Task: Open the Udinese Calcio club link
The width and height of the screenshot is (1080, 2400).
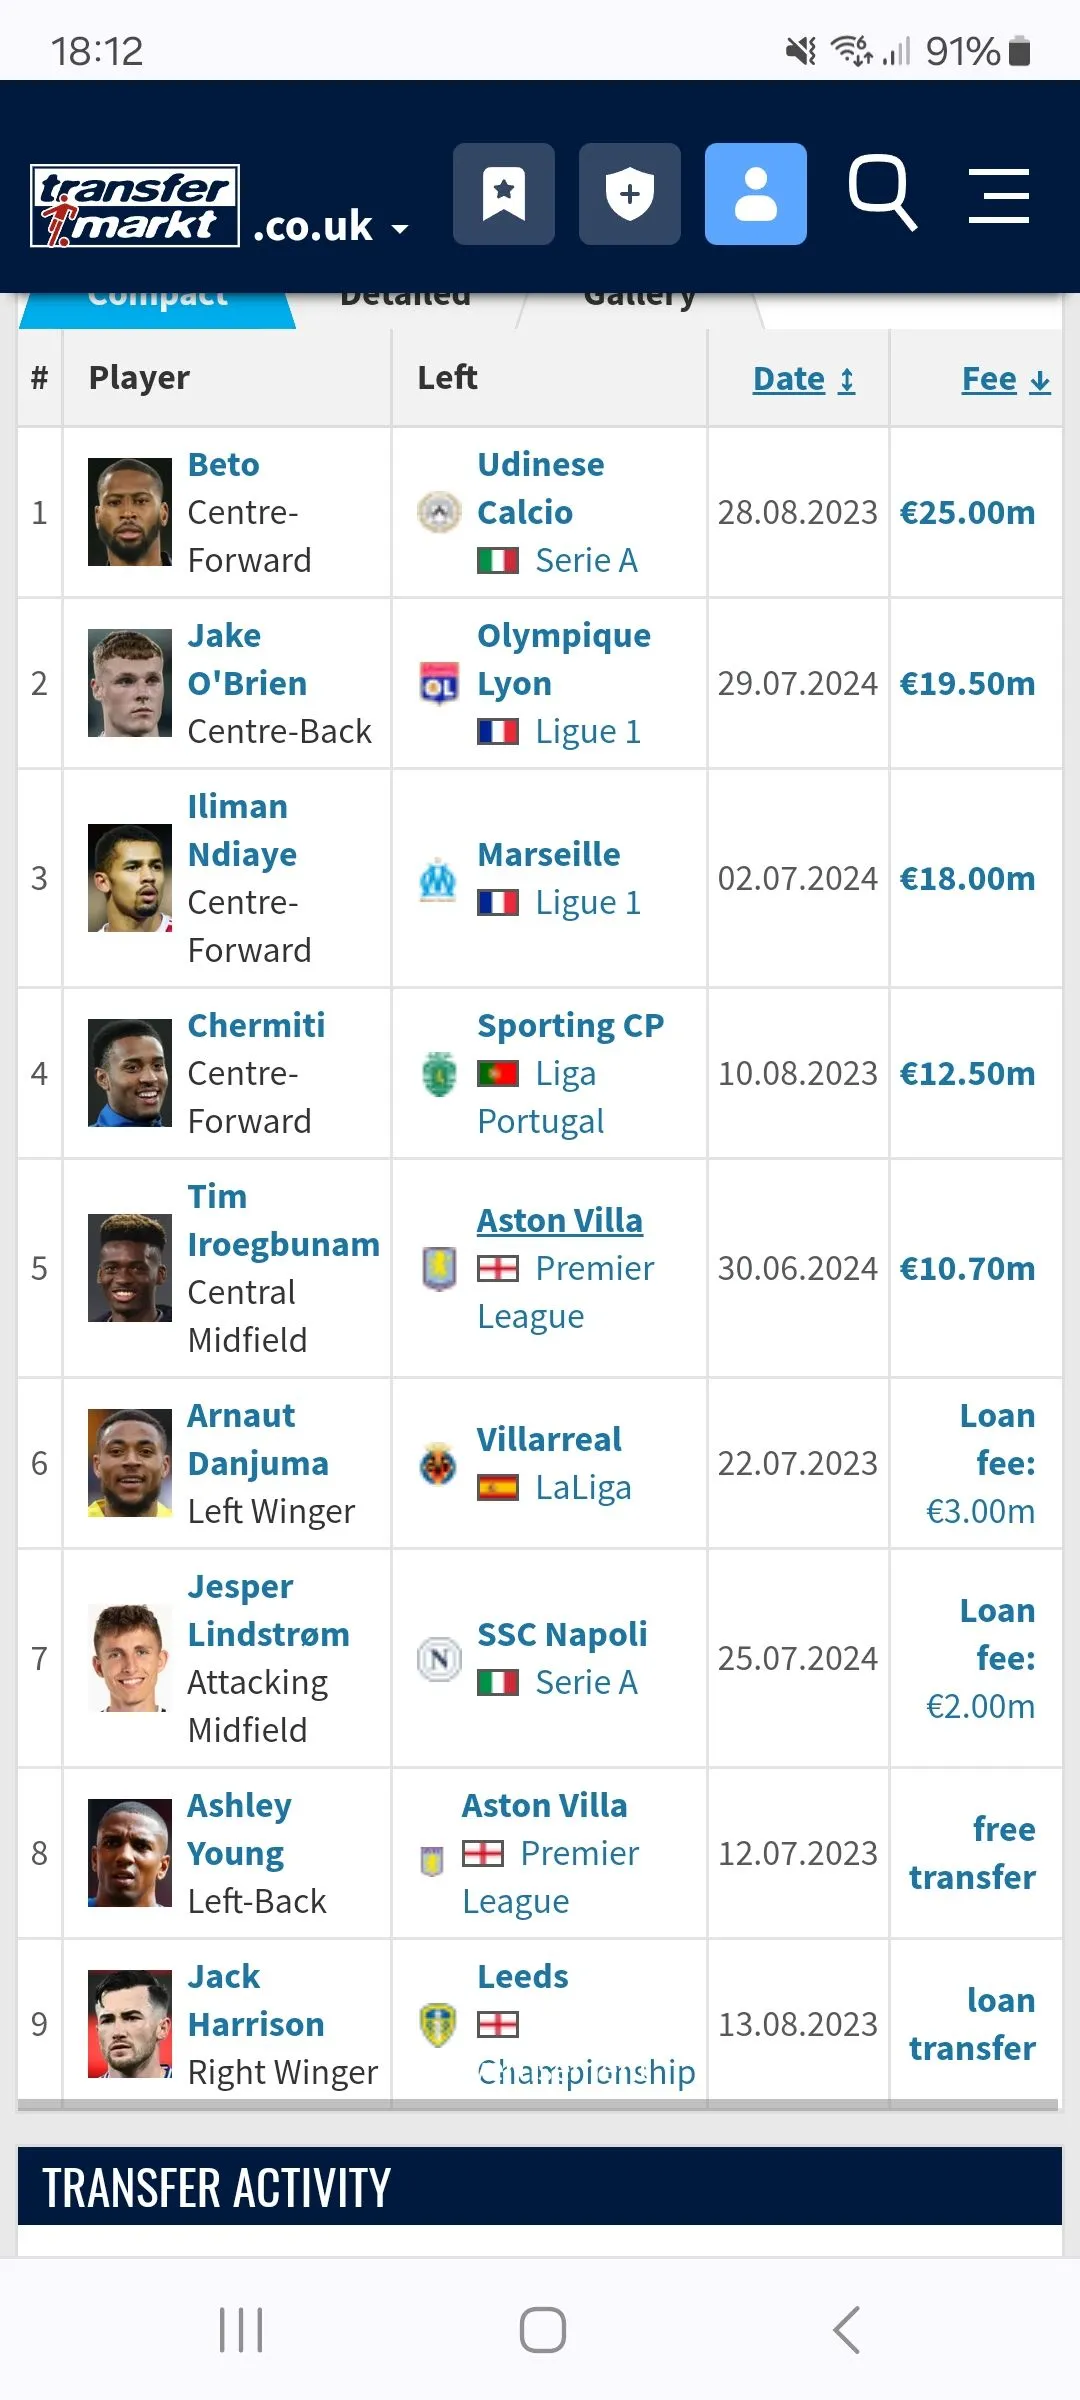Action: click(x=540, y=488)
